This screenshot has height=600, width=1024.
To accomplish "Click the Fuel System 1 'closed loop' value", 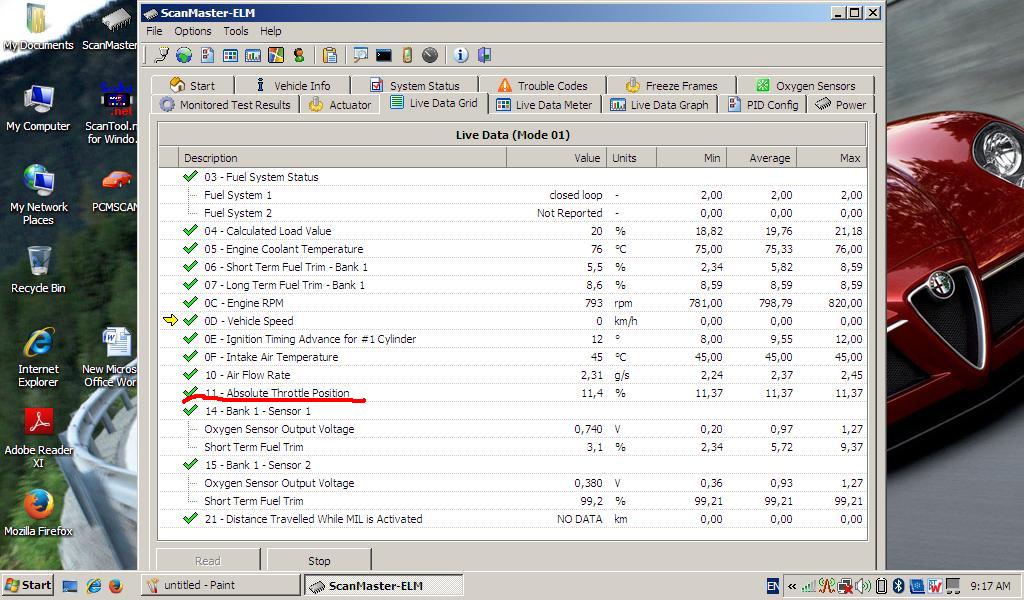I will point(575,195).
